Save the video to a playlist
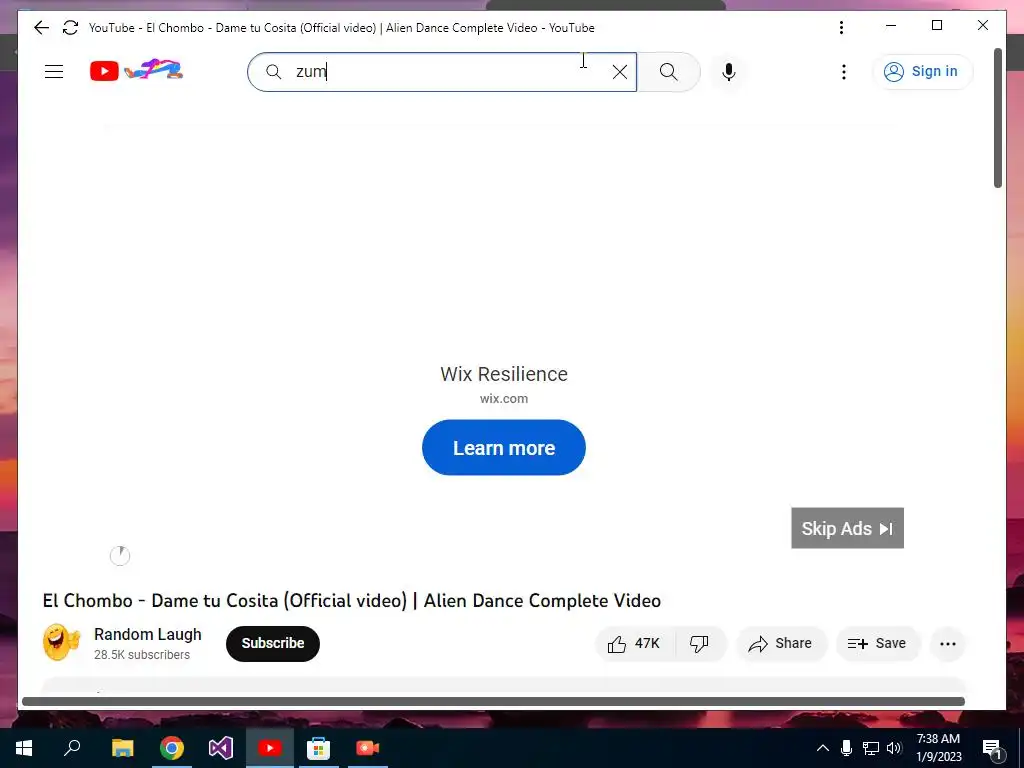 (877, 644)
